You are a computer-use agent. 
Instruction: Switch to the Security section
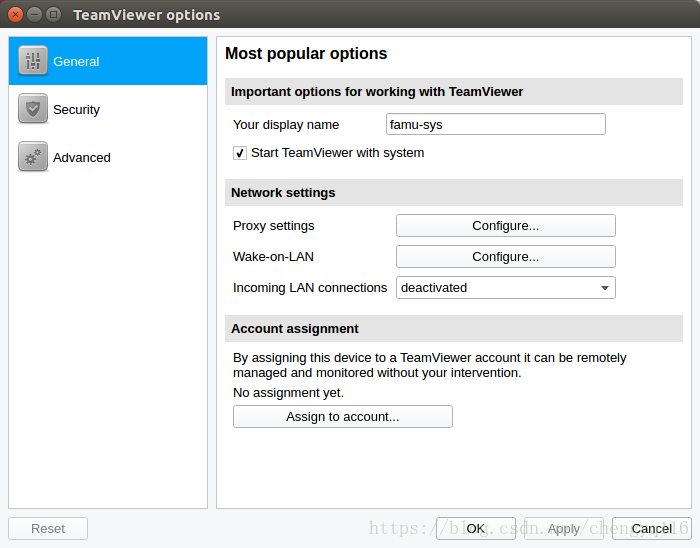click(108, 109)
